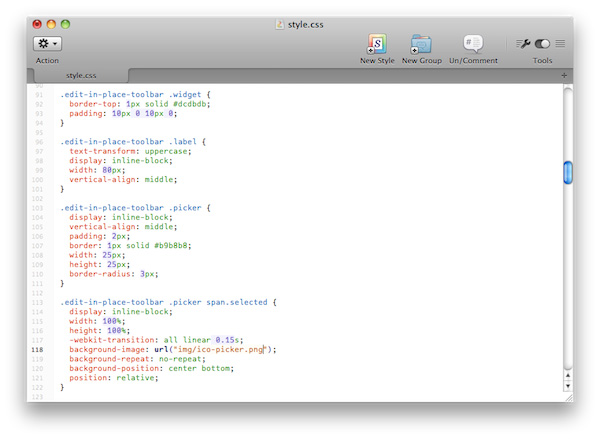Open the Action gear dropdown menu
Screen dimensions: 600x439
coord(47,44)
